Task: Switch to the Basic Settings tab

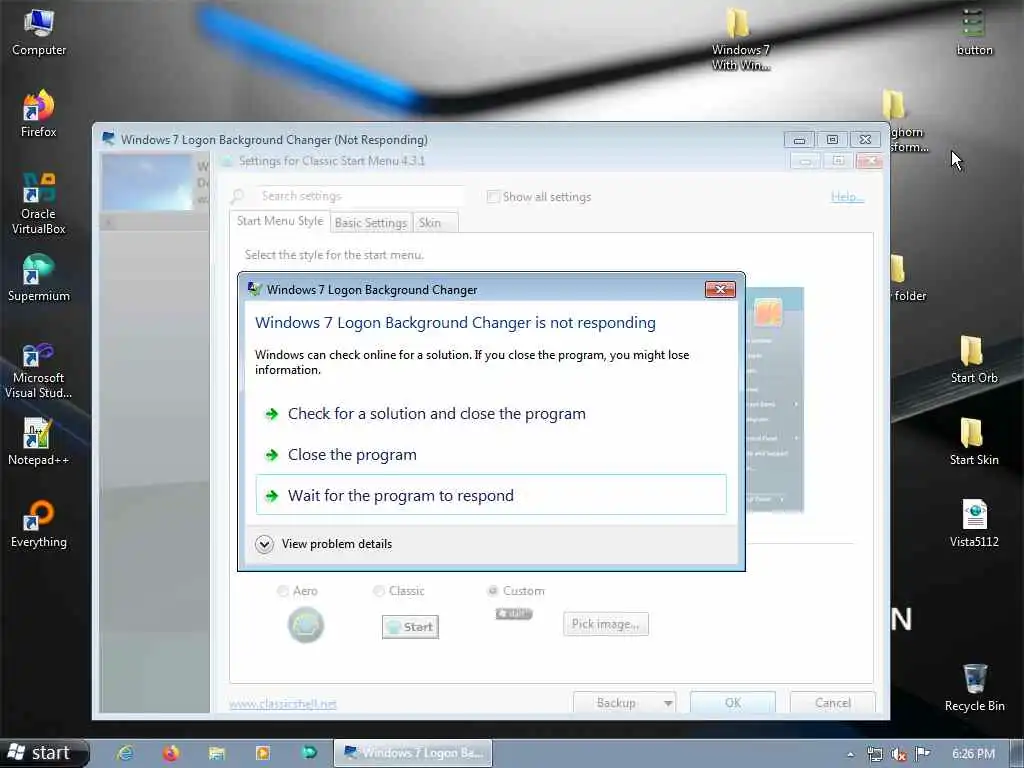Action: 371,223
